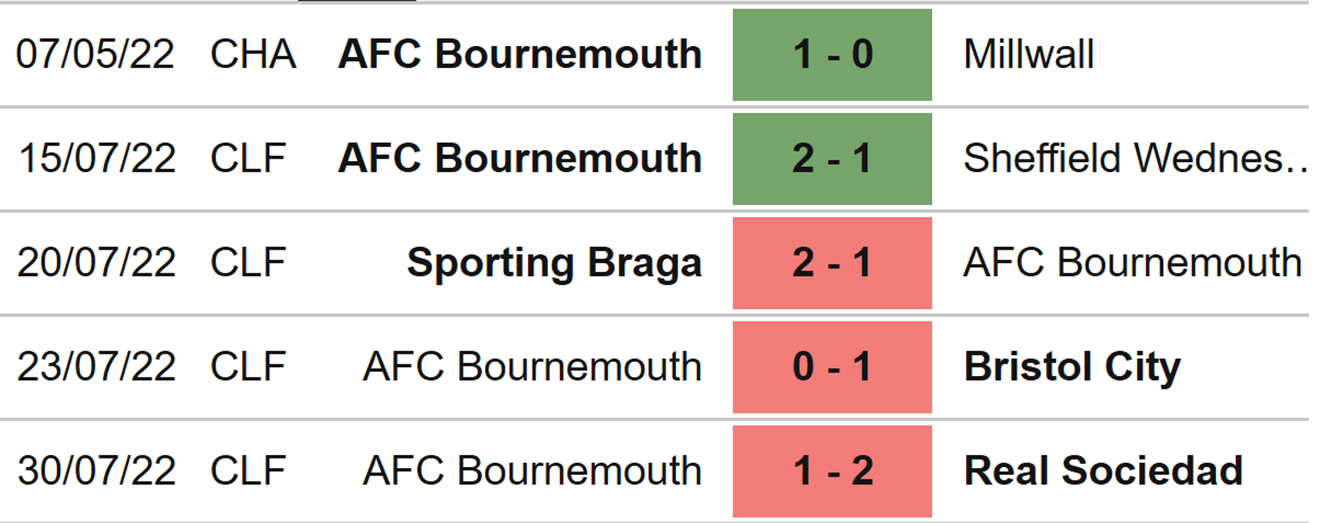
Task: Click AFC Bournemouth in the Bristol City row
Action: point(532,367)
